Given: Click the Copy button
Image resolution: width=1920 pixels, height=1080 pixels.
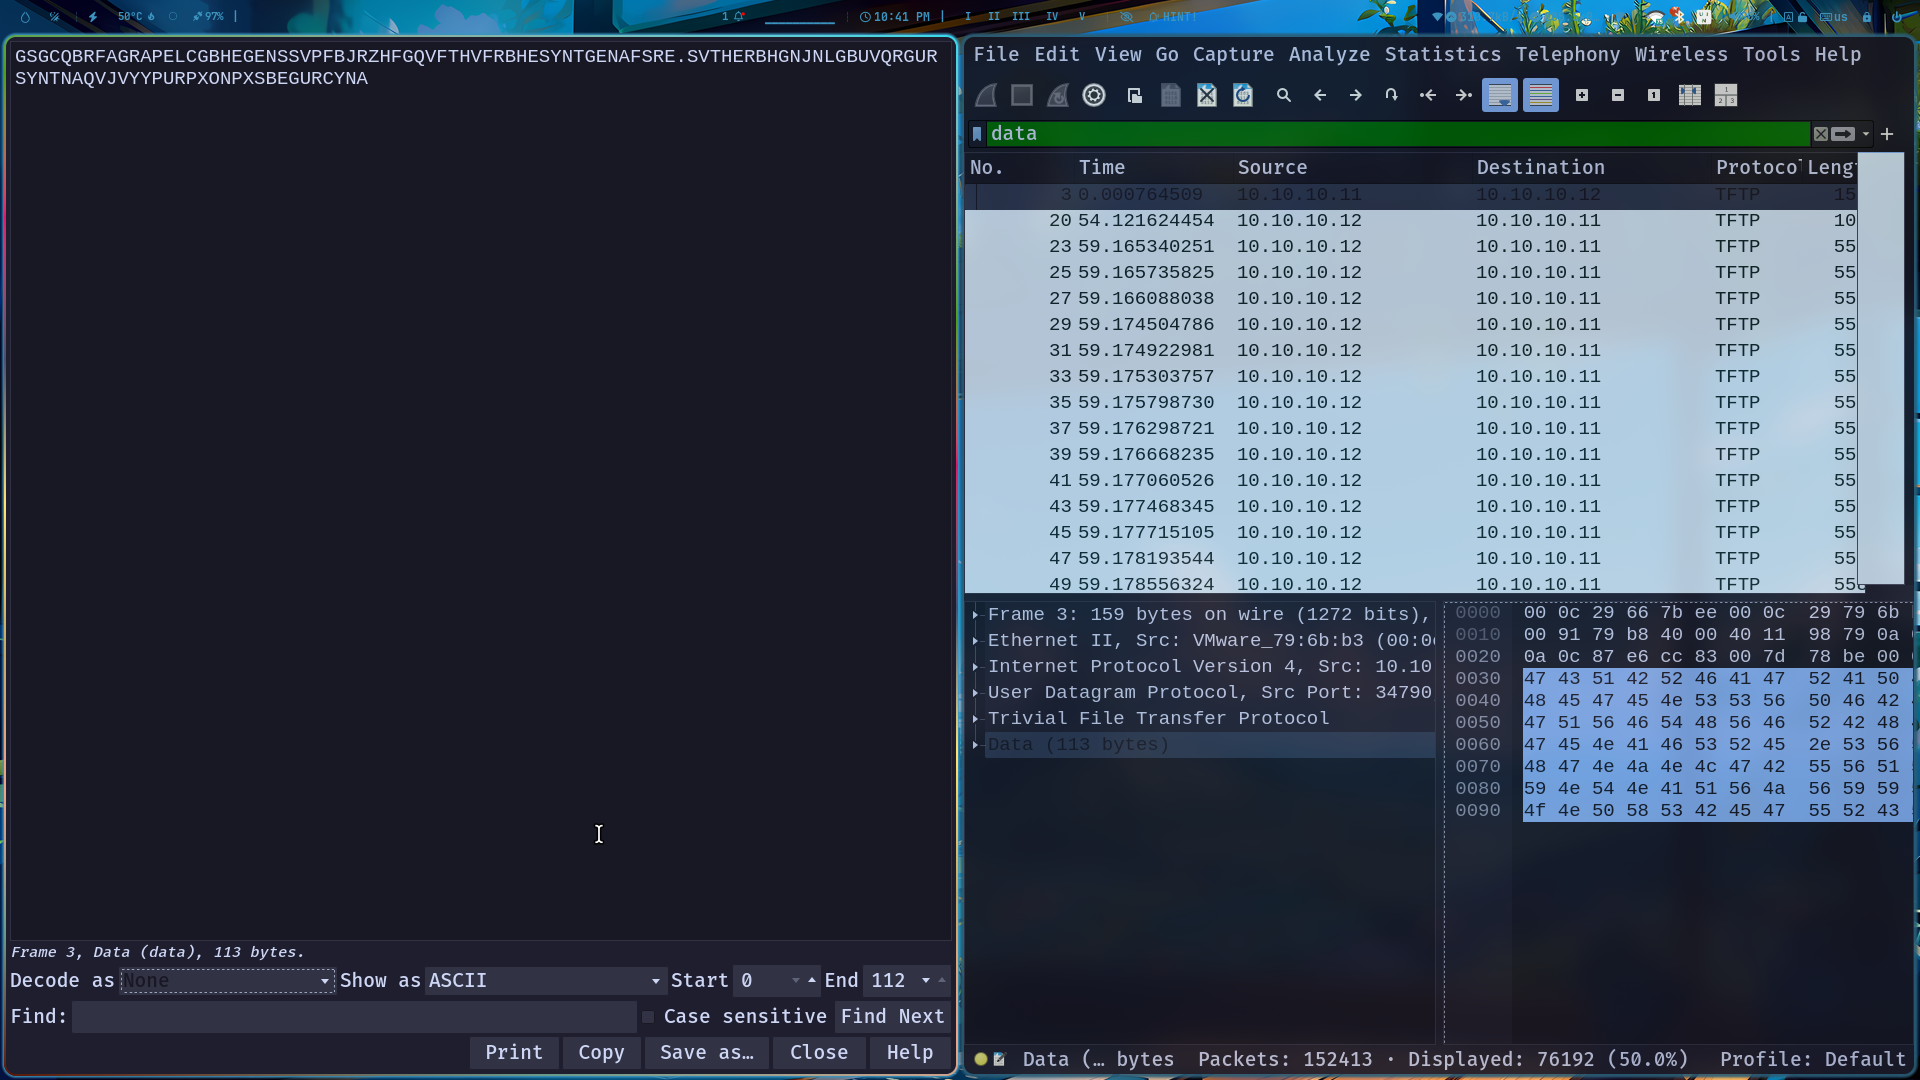Looking at the screenshot, I should tap(601, 1053).
